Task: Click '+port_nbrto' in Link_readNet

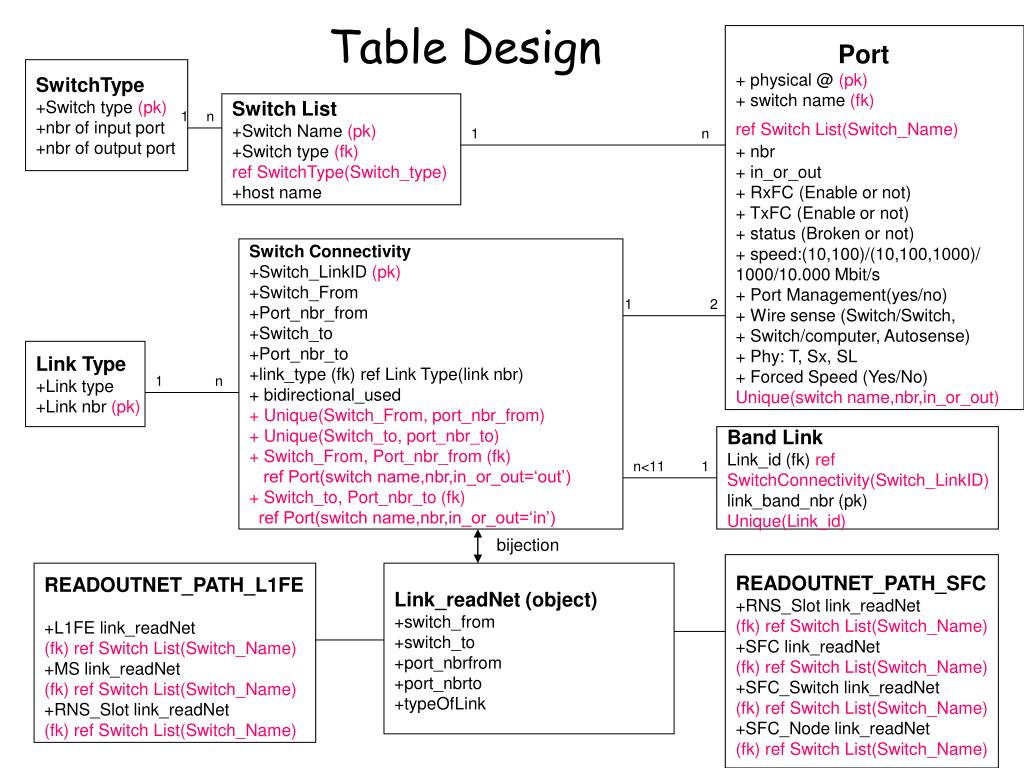Action: point(438,684)
